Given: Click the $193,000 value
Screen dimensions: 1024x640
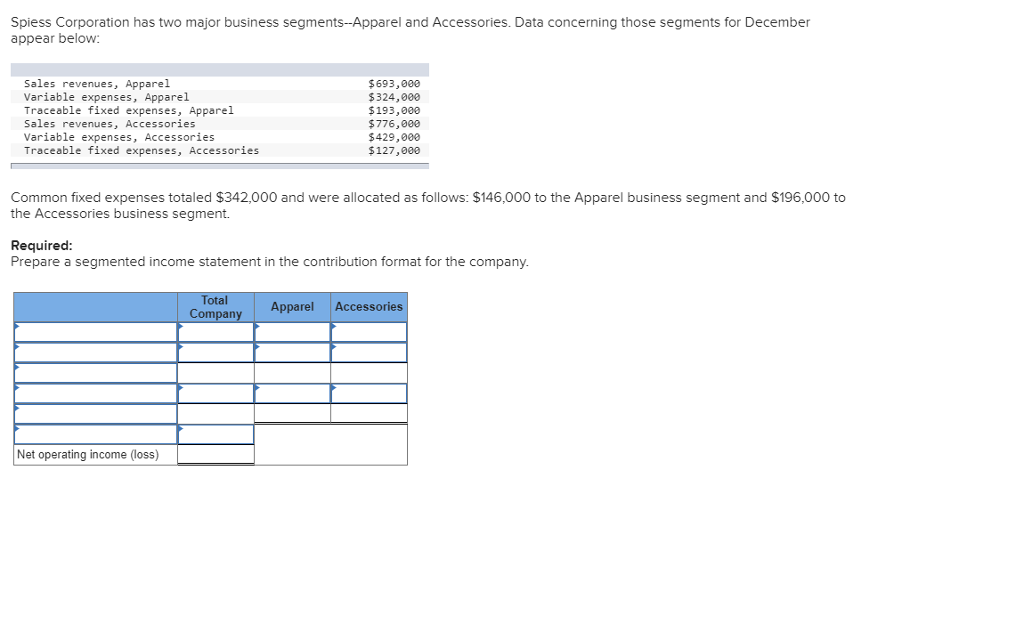Looking at the screenshot, I should [394, 110].
